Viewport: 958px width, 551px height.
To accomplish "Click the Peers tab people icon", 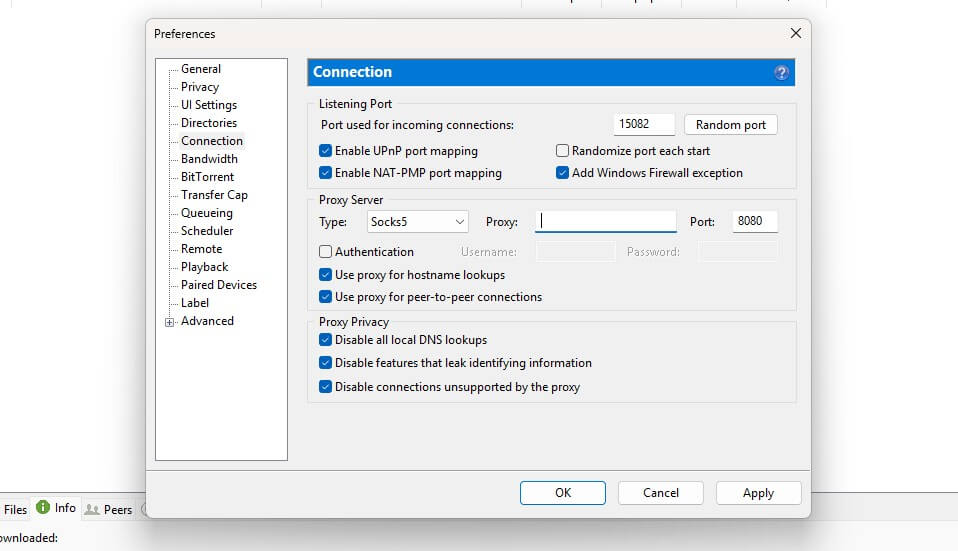I will click(92, 509).
